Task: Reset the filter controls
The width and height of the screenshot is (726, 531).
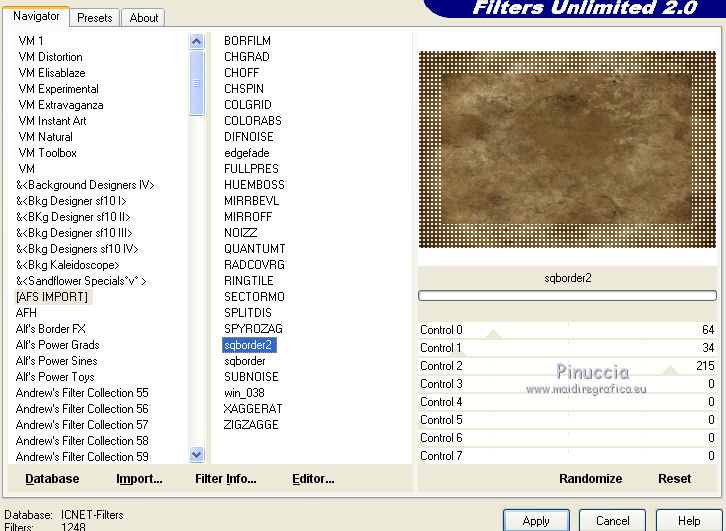Action: [674, 479]
